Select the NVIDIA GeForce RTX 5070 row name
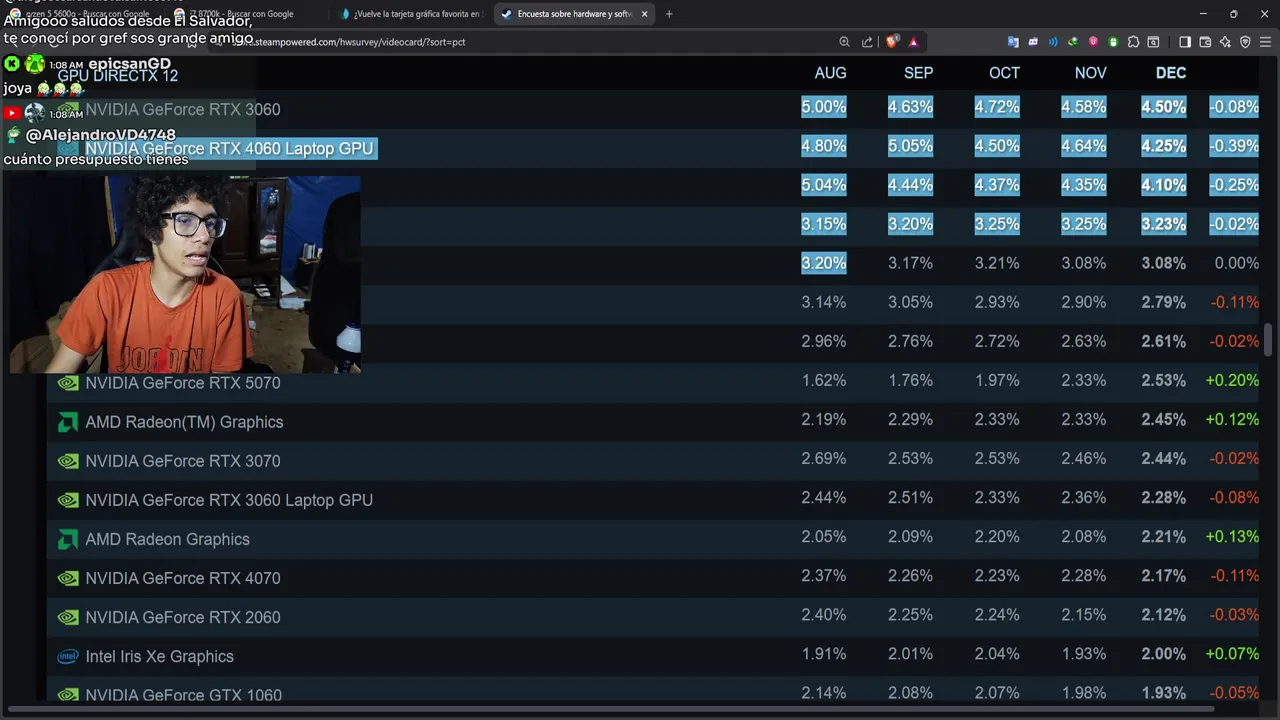 coord(183,383)
